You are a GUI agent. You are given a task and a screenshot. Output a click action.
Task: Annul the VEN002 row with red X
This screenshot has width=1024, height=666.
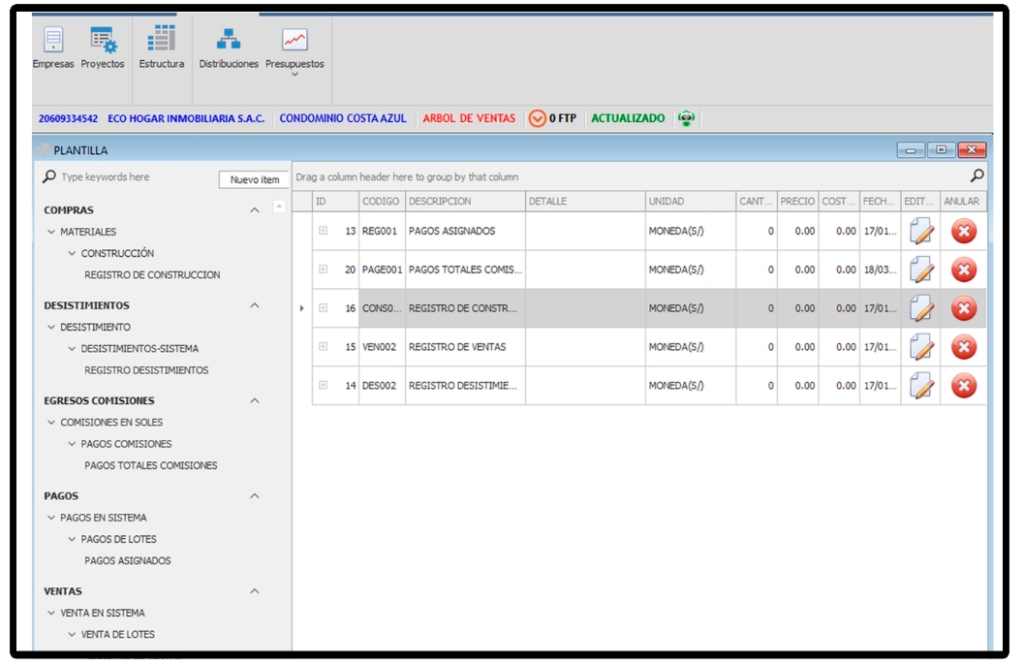click(963, 347)
